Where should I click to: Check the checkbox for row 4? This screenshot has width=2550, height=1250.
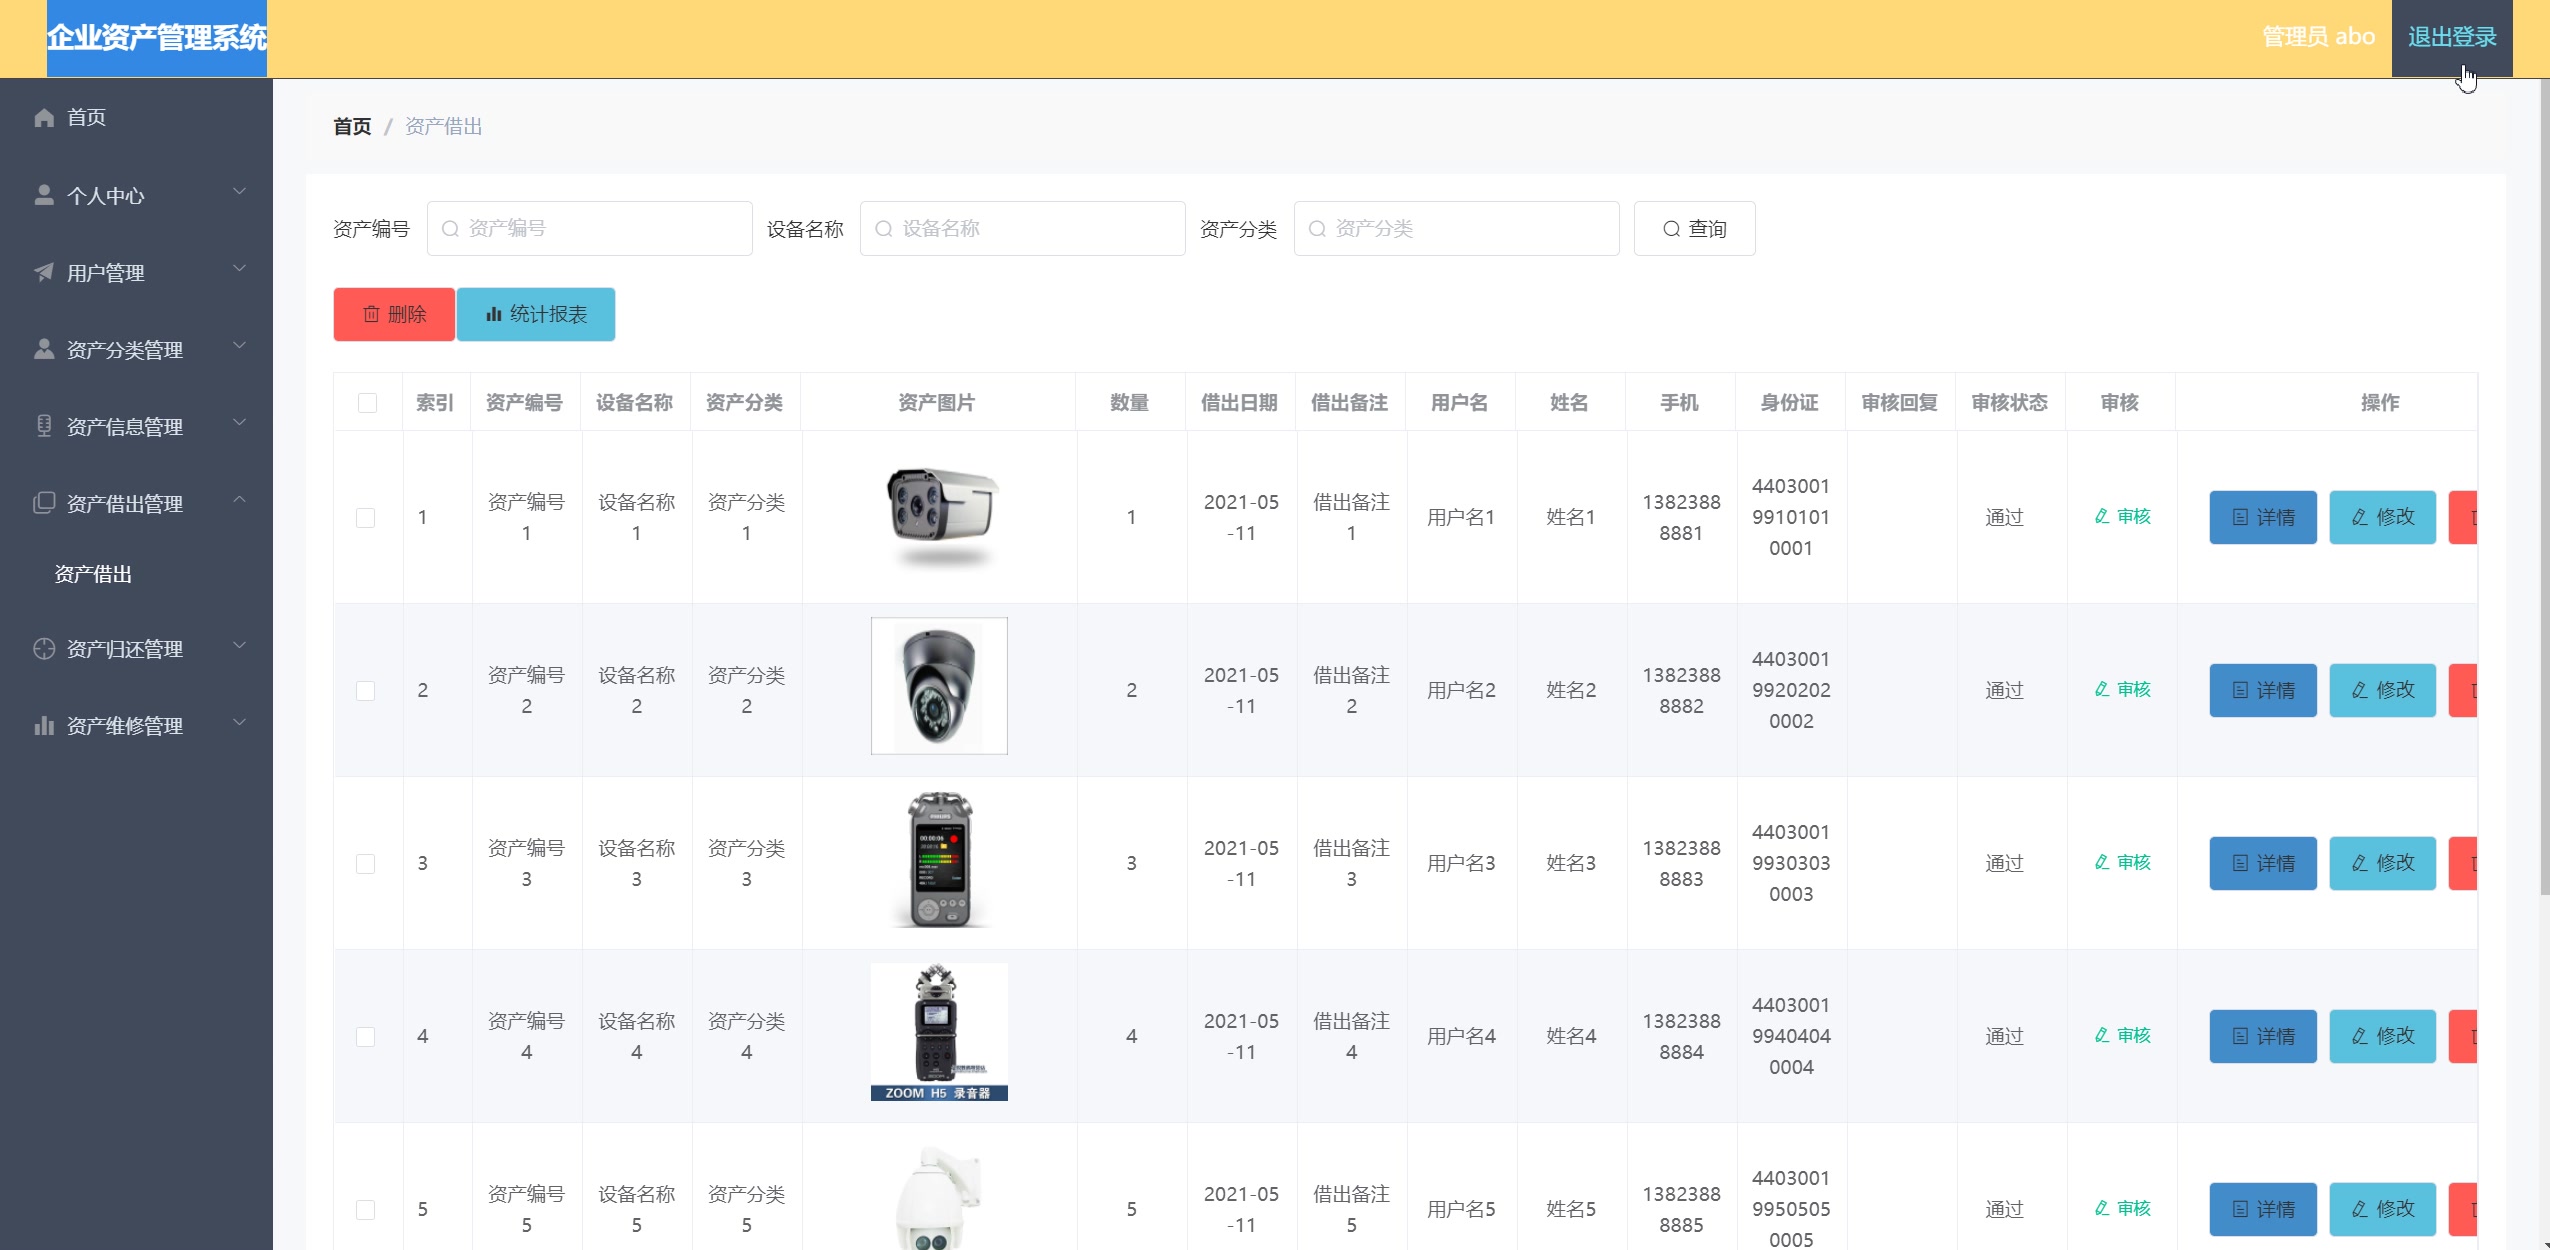pos(366,1037)
